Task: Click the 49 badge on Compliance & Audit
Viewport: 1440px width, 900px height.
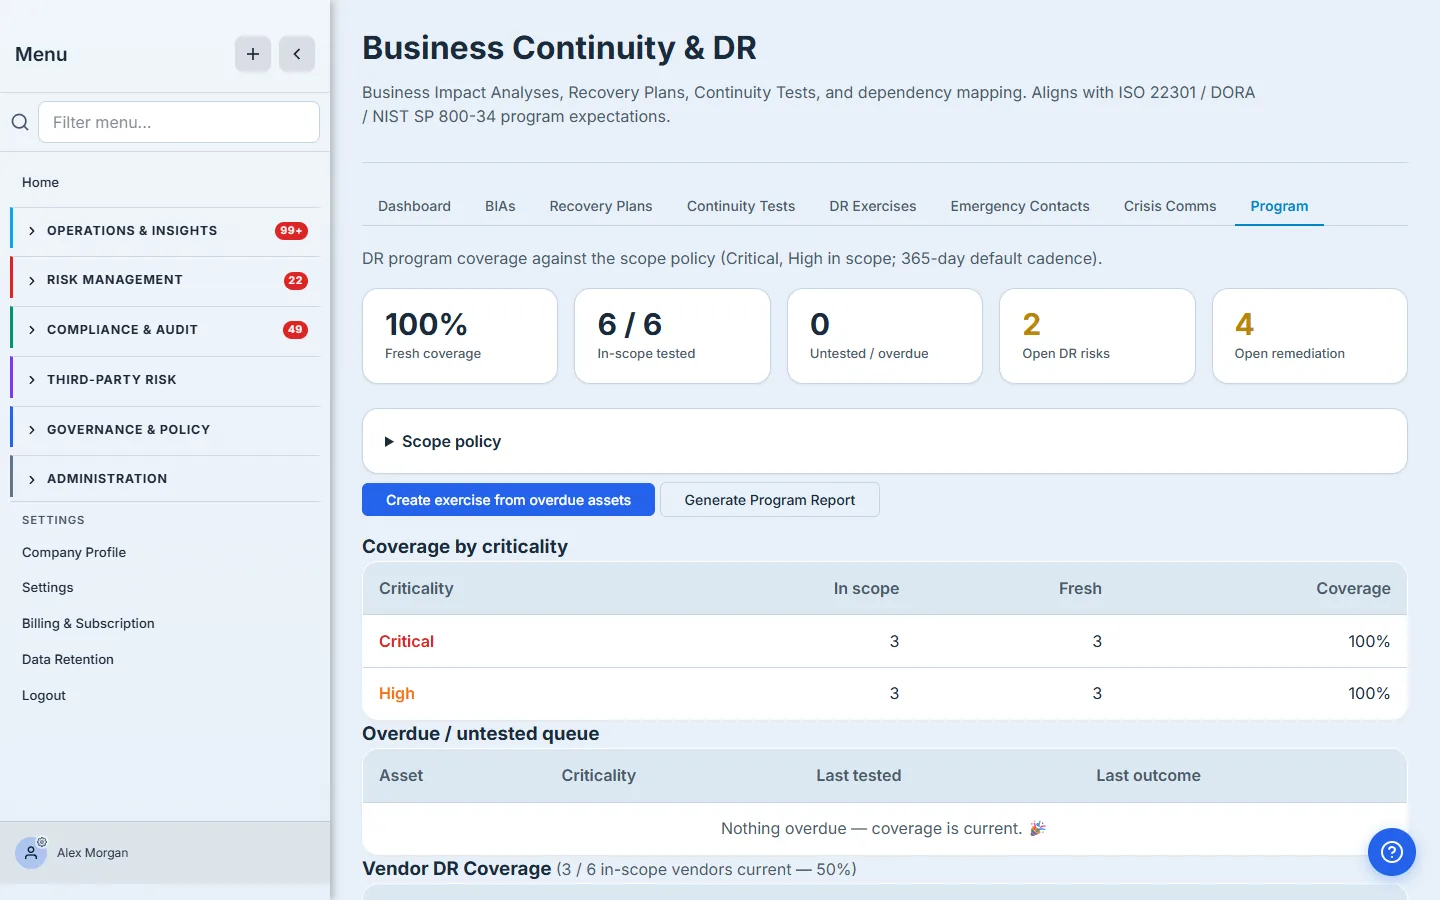Action: coord(296,330)
